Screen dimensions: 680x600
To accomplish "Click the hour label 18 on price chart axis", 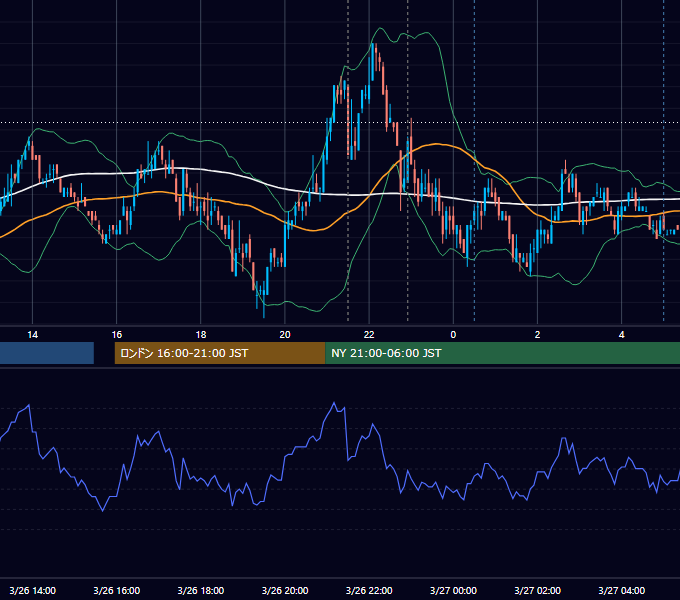I will click(201, 335).
